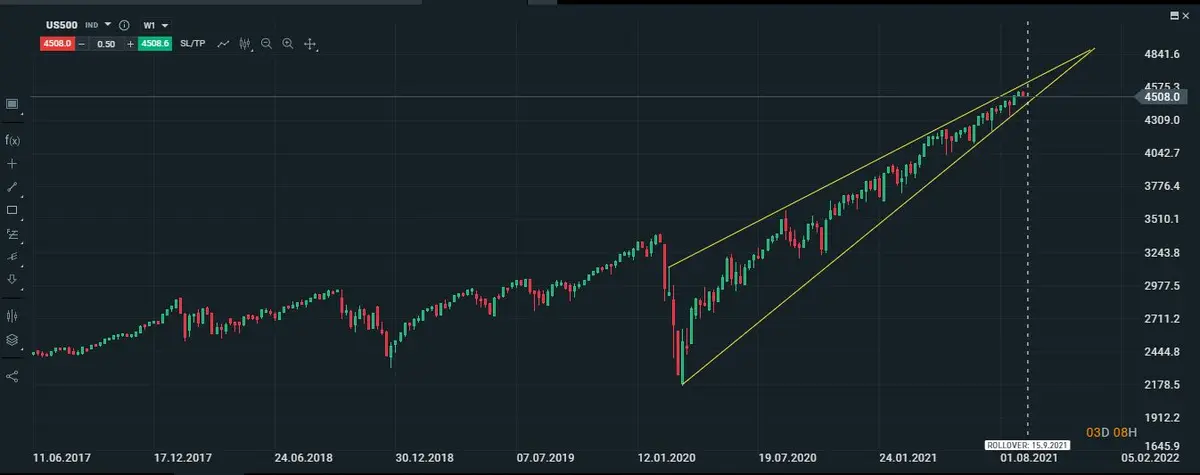Select the rectangle shape tool
The width and height of the screenshot is (1200, 475).
tap(12, 210)
